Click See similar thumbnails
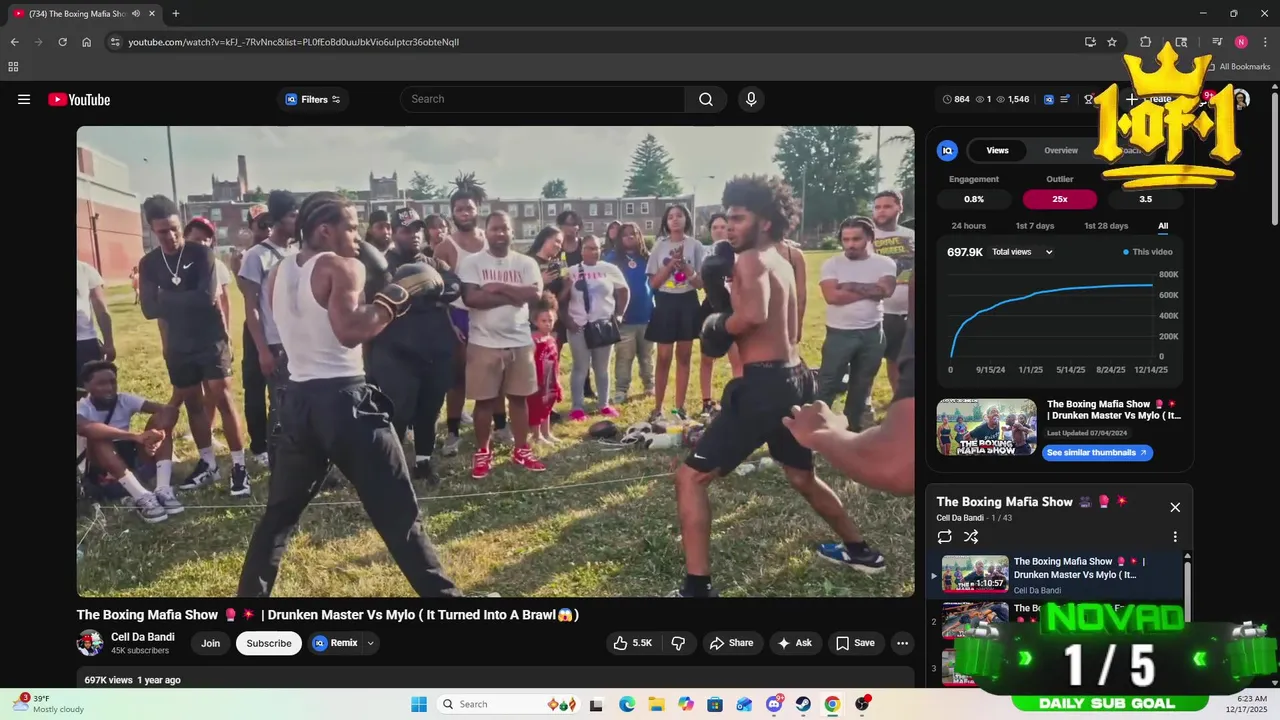The height and width of the screenshot is (720, 1280). [x=1098, y=453]
